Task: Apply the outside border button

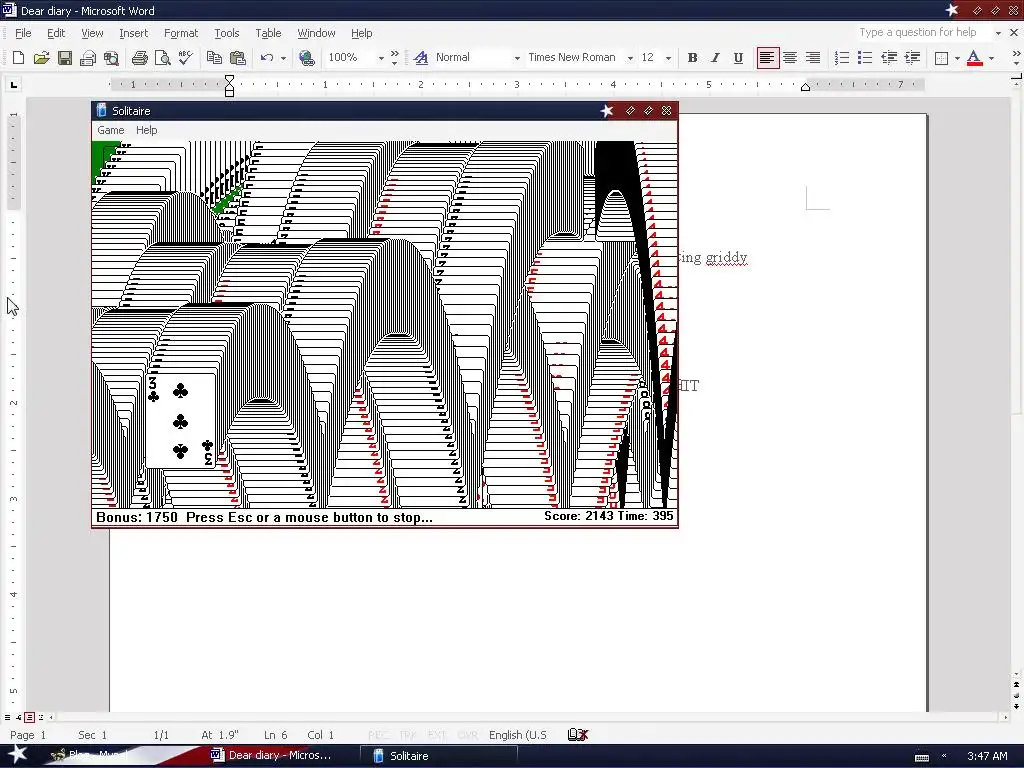Action: coord(942,57)
